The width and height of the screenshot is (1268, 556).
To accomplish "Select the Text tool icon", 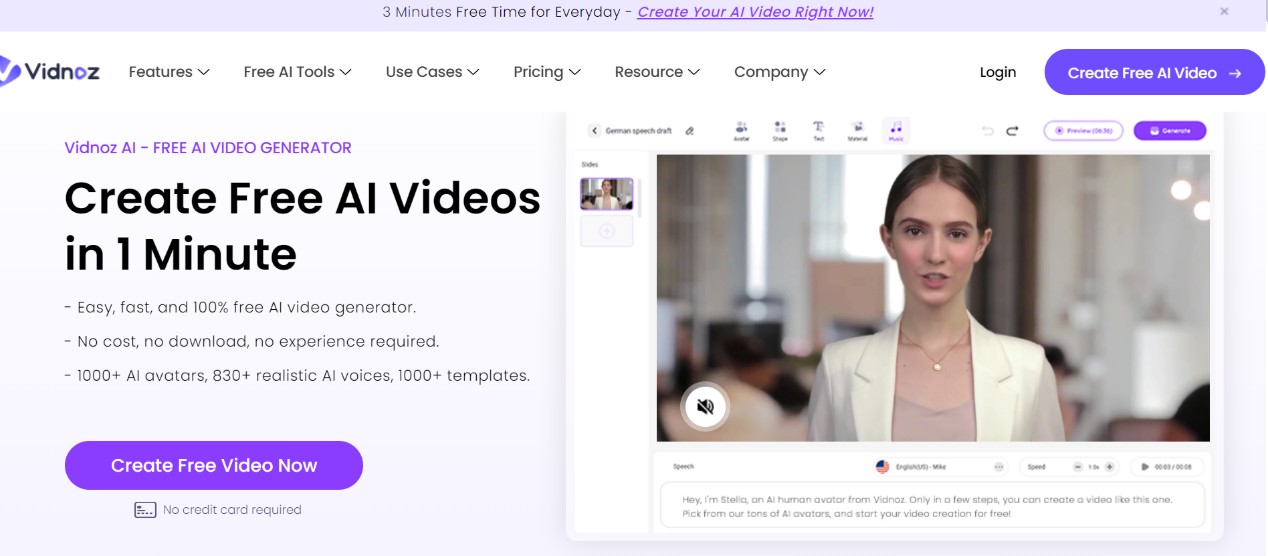I will (818, 131).
